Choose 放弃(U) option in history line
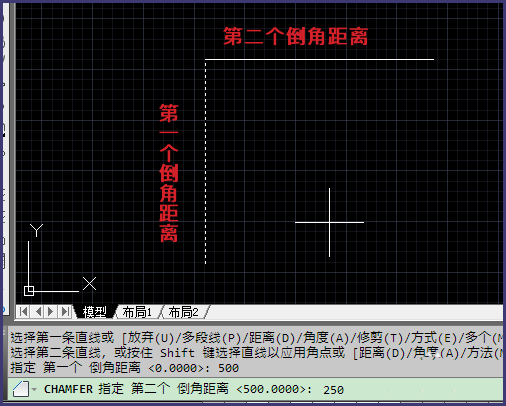 click(152, 338)
